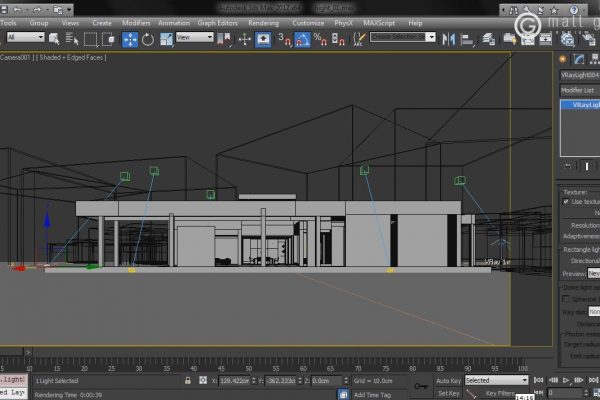Redo action via title bar arrow

tap(38, 10)
